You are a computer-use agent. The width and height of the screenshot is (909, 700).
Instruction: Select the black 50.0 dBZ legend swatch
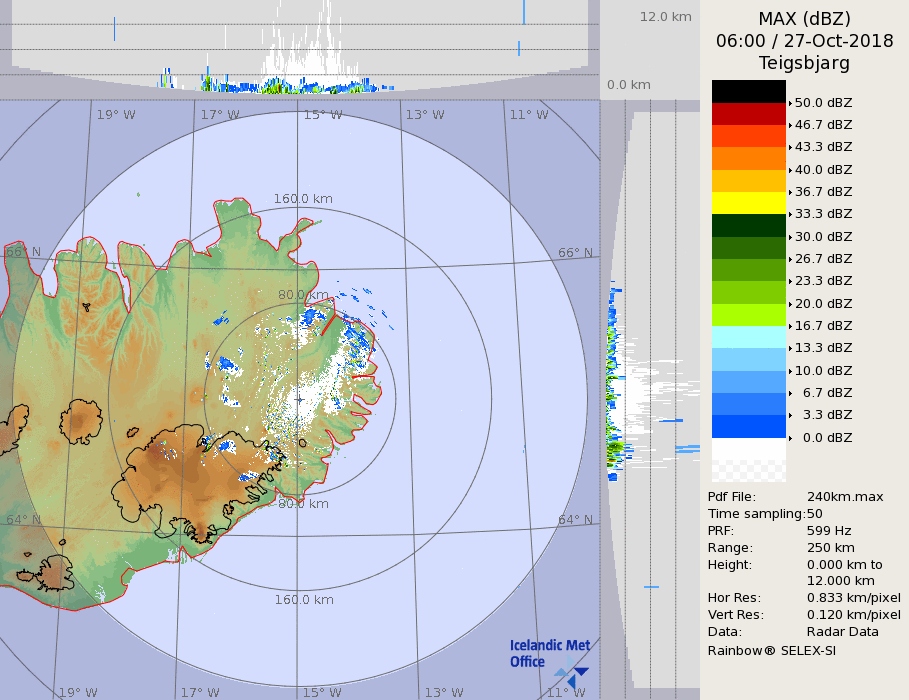pos(748,92)
